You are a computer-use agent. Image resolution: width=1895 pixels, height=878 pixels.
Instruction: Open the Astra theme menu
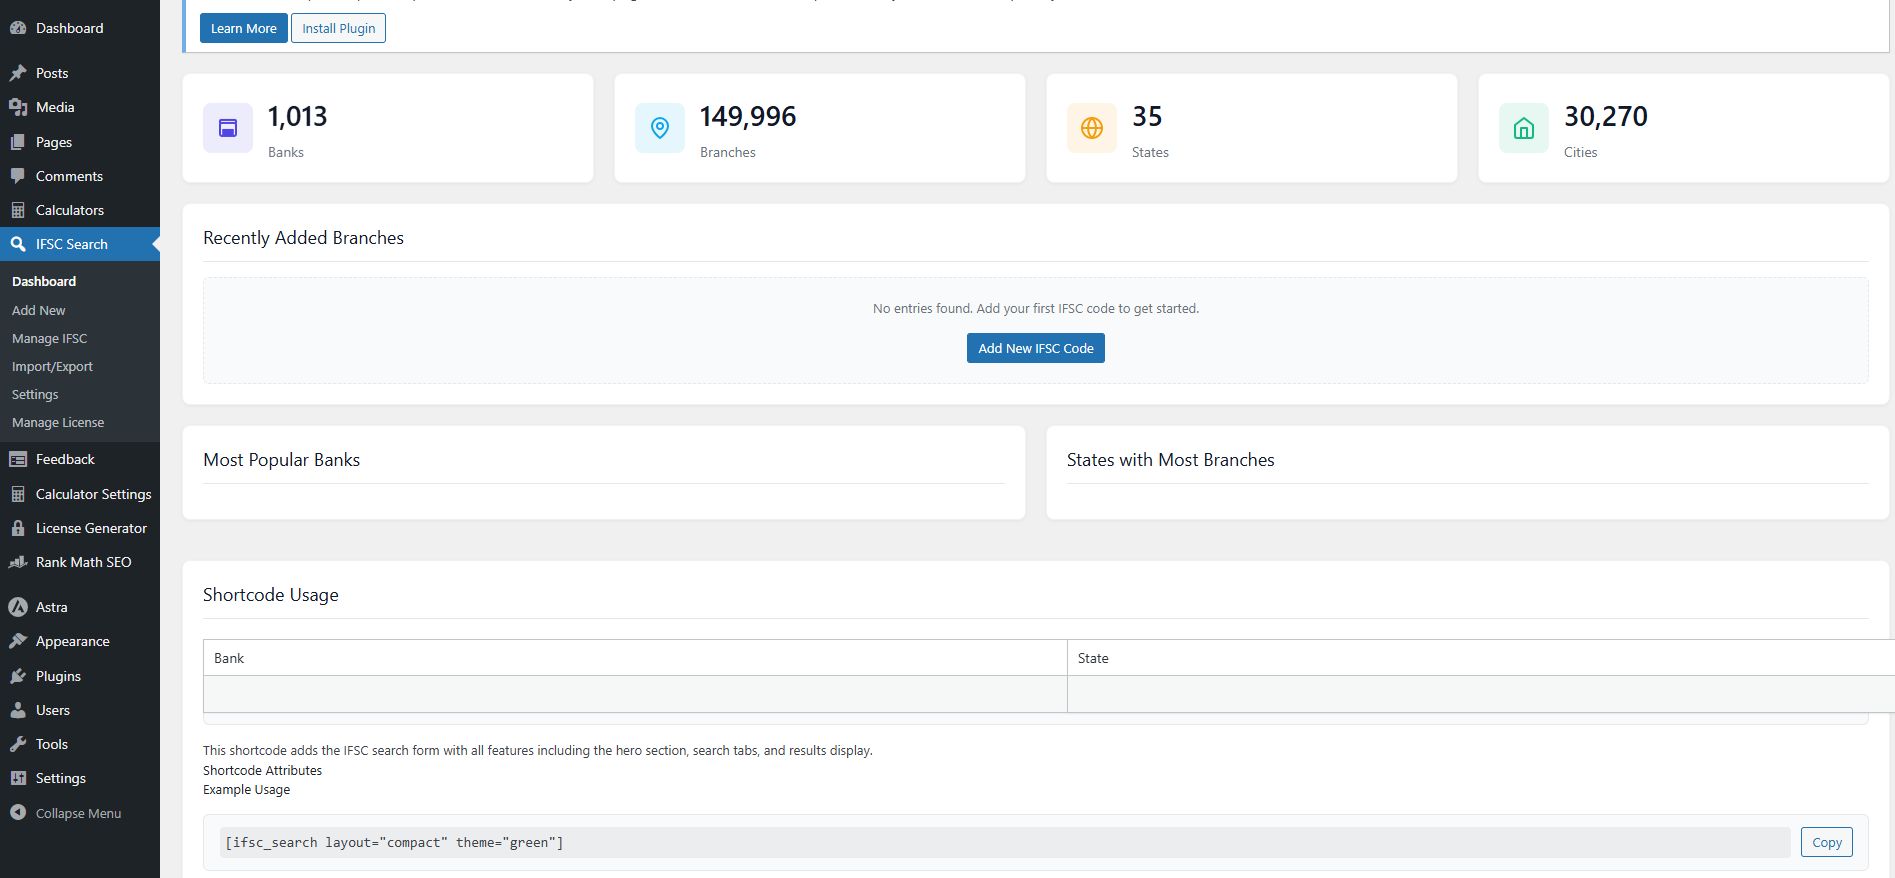click(x=52, y=607)
